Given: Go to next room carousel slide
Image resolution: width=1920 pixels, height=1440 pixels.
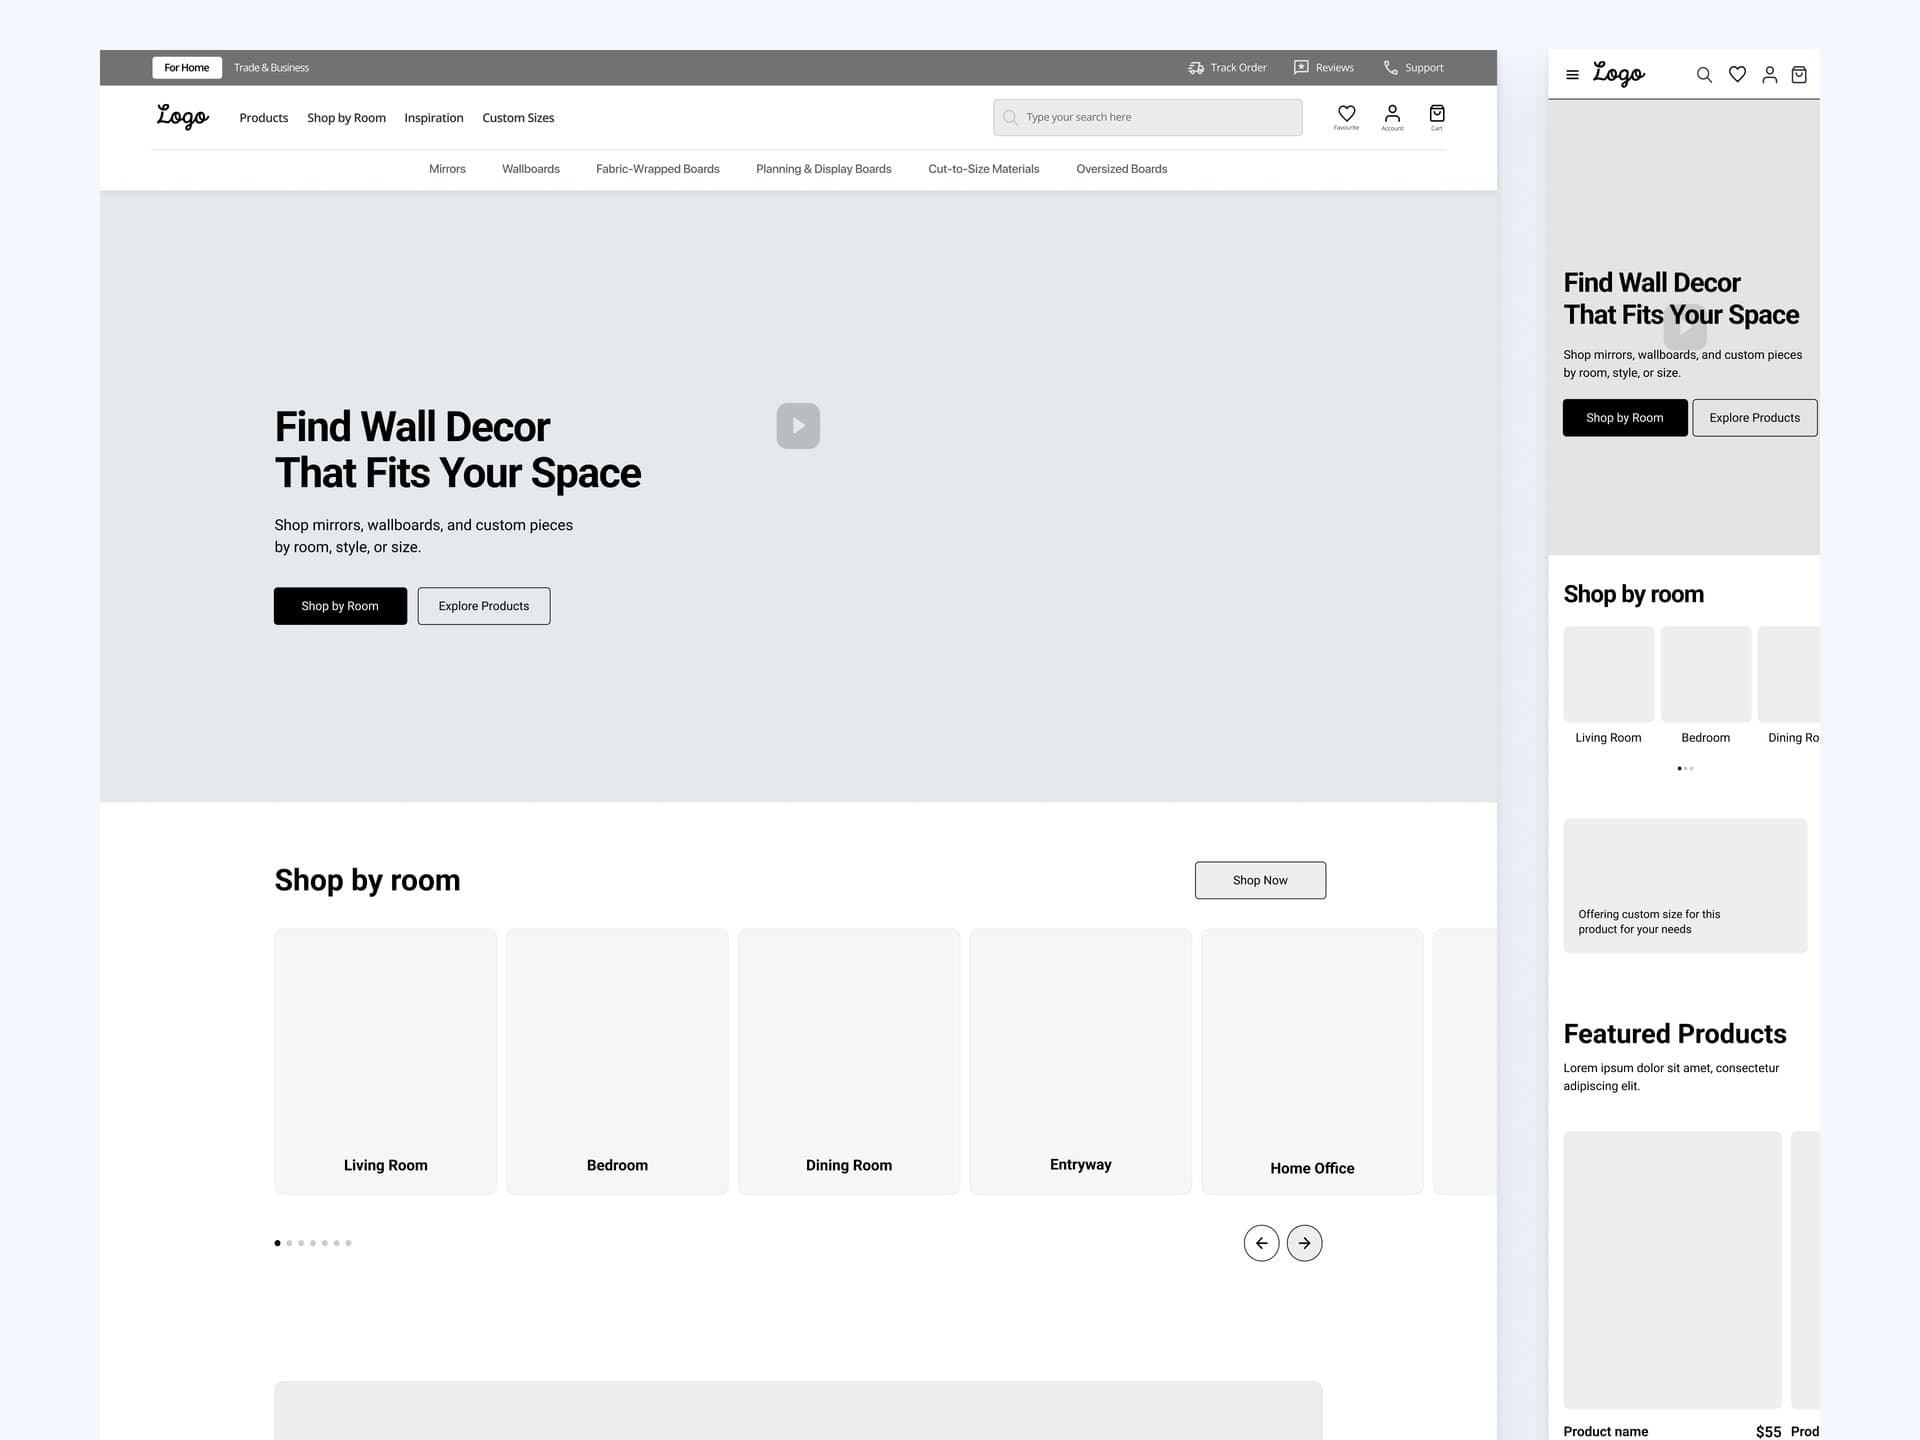Looking at the screenshot, I should click(x=1304, y=1243).
